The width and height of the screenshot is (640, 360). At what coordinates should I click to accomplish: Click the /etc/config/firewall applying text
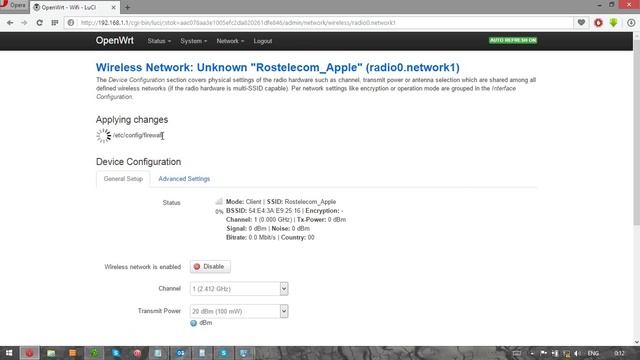coord(138,135)
